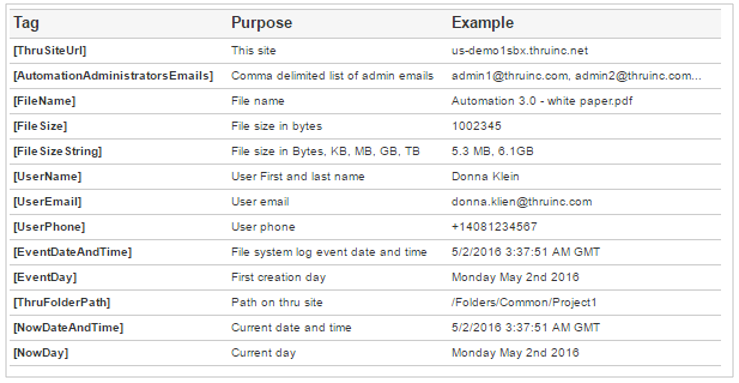
Task: Select the [NowDateAndTime] tag
Action: point(68,328)
